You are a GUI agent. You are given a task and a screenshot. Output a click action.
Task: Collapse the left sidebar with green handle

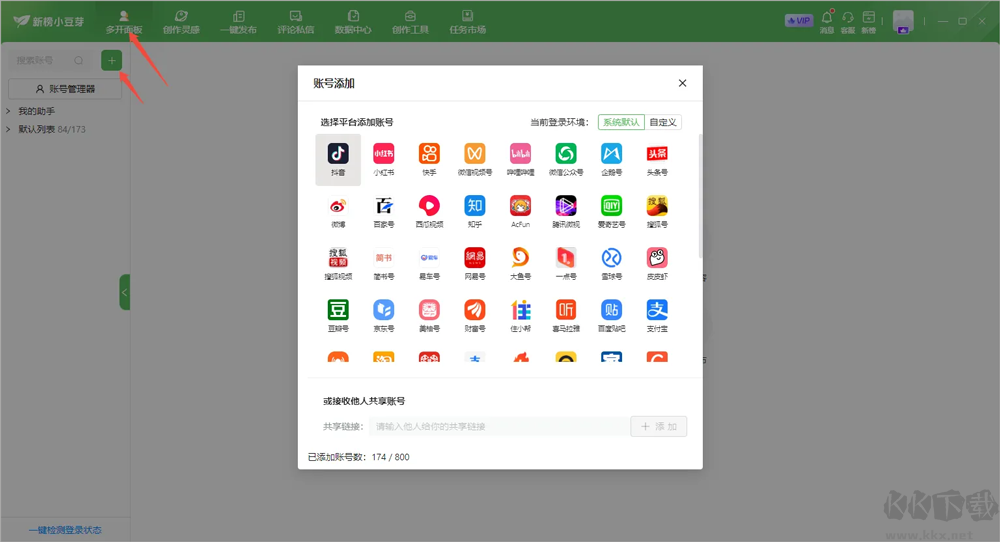124,292
